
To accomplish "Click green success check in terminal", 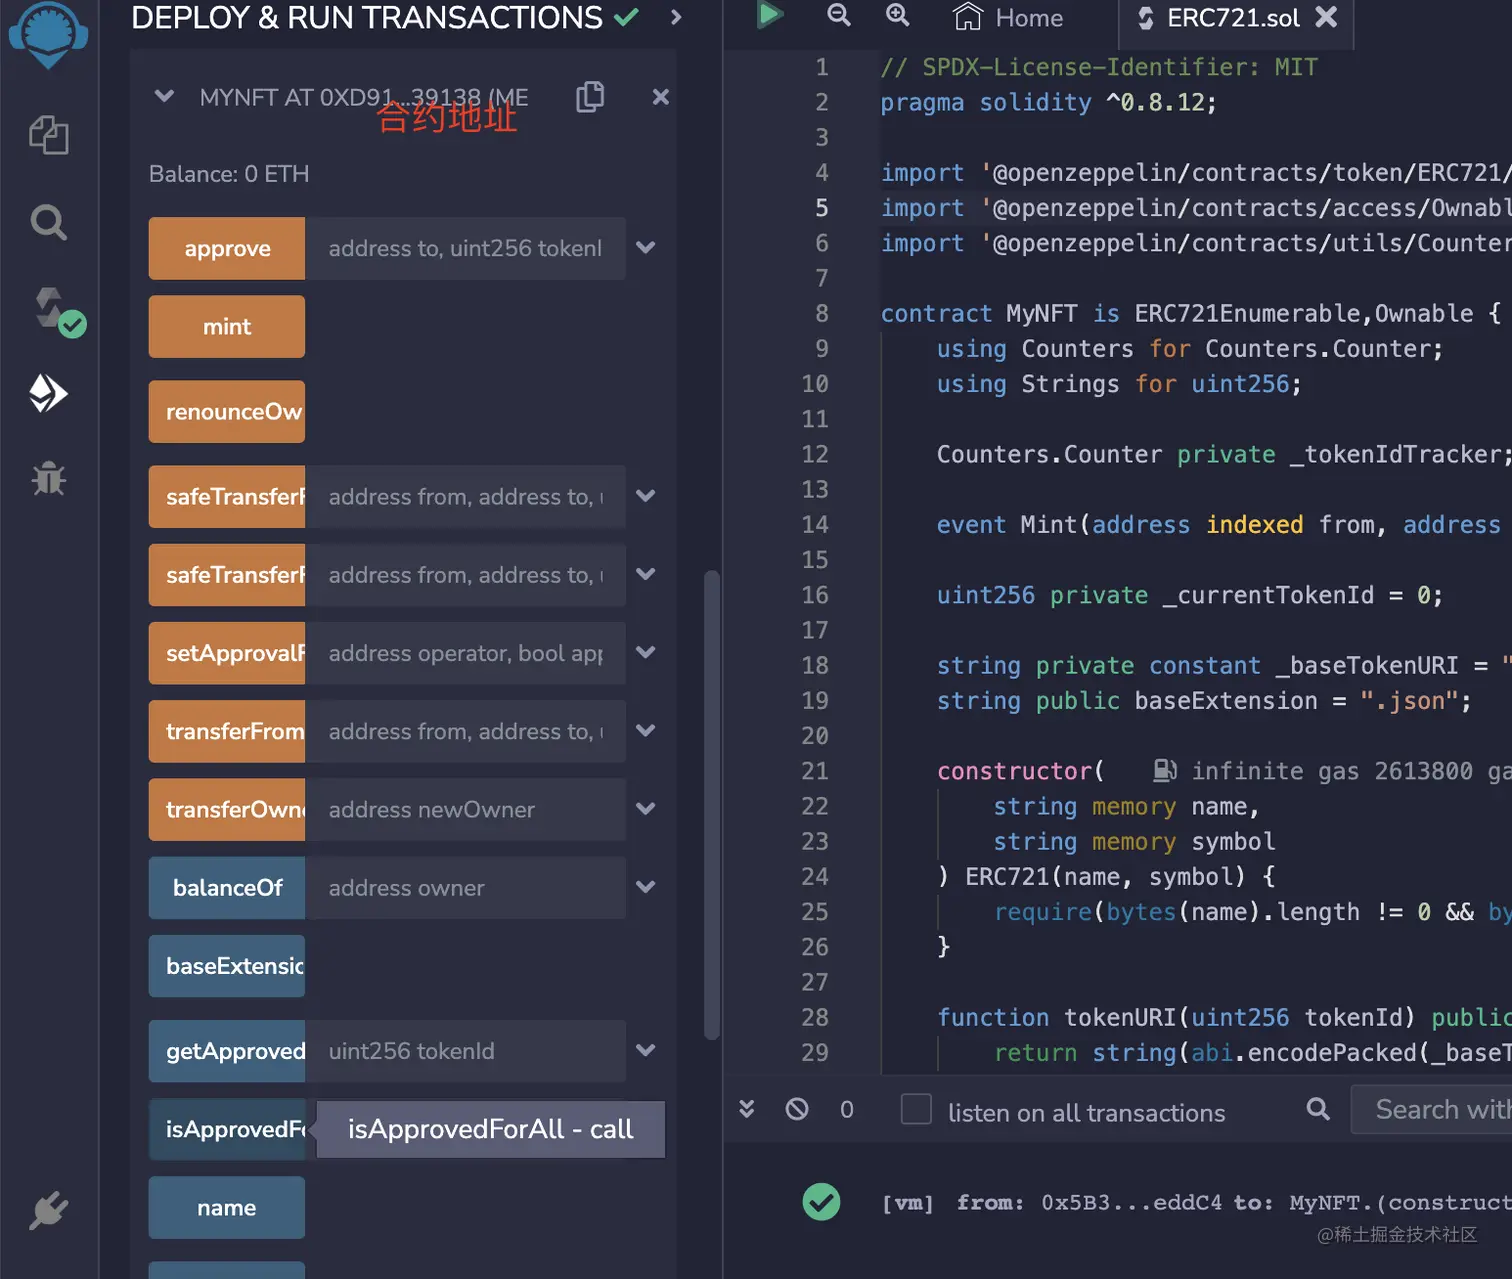I will click(x=821, y=1202).
